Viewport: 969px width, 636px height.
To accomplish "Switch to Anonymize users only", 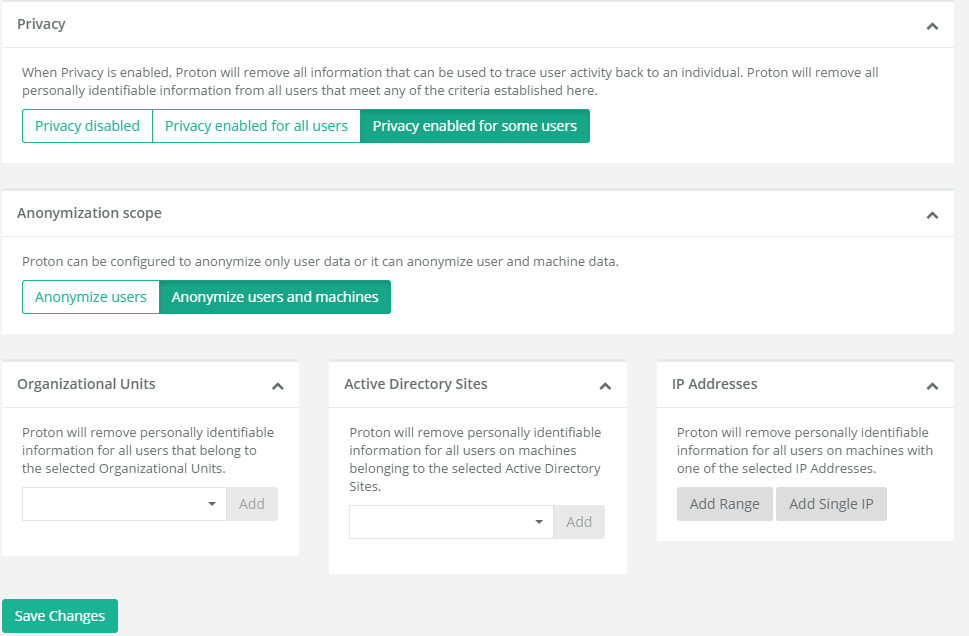I will (x=91, y=297).
